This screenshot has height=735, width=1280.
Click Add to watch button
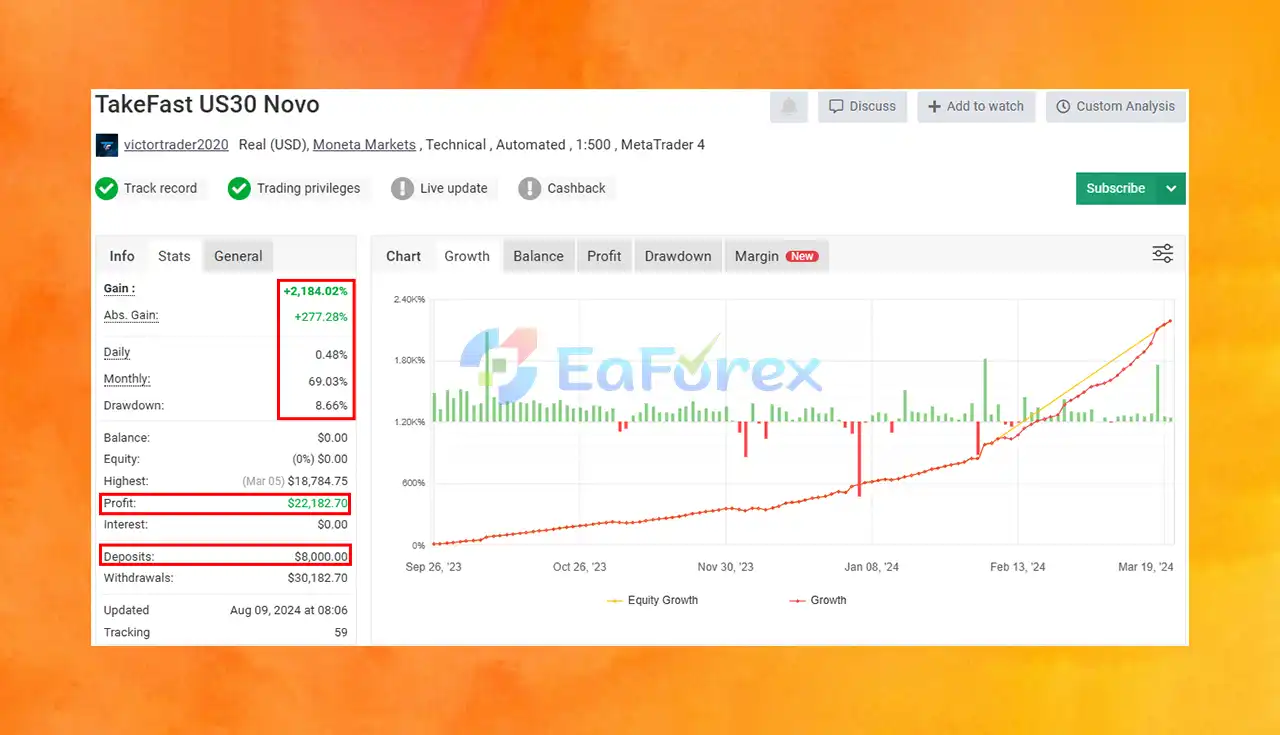click(x=976, y=106)
